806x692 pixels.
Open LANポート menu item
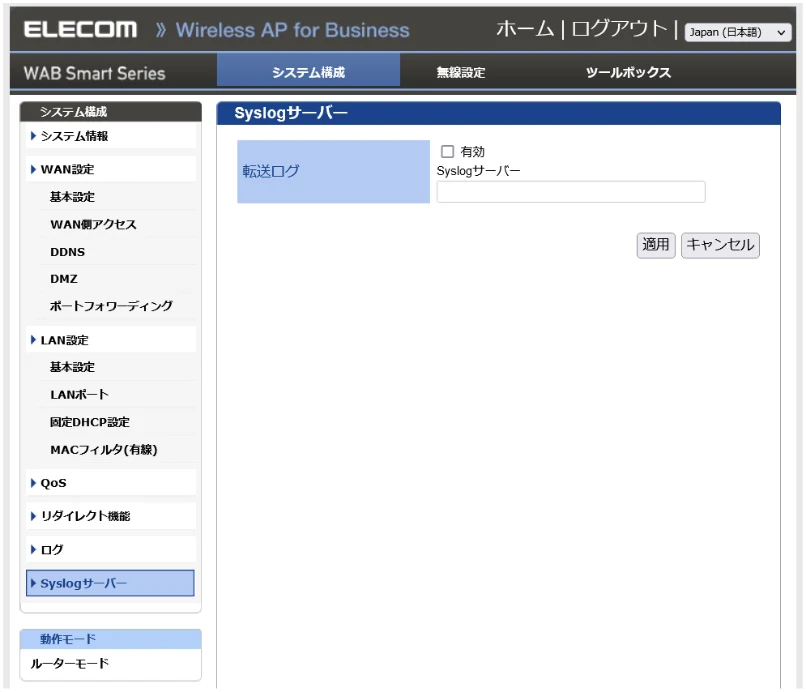pos(79,394)
